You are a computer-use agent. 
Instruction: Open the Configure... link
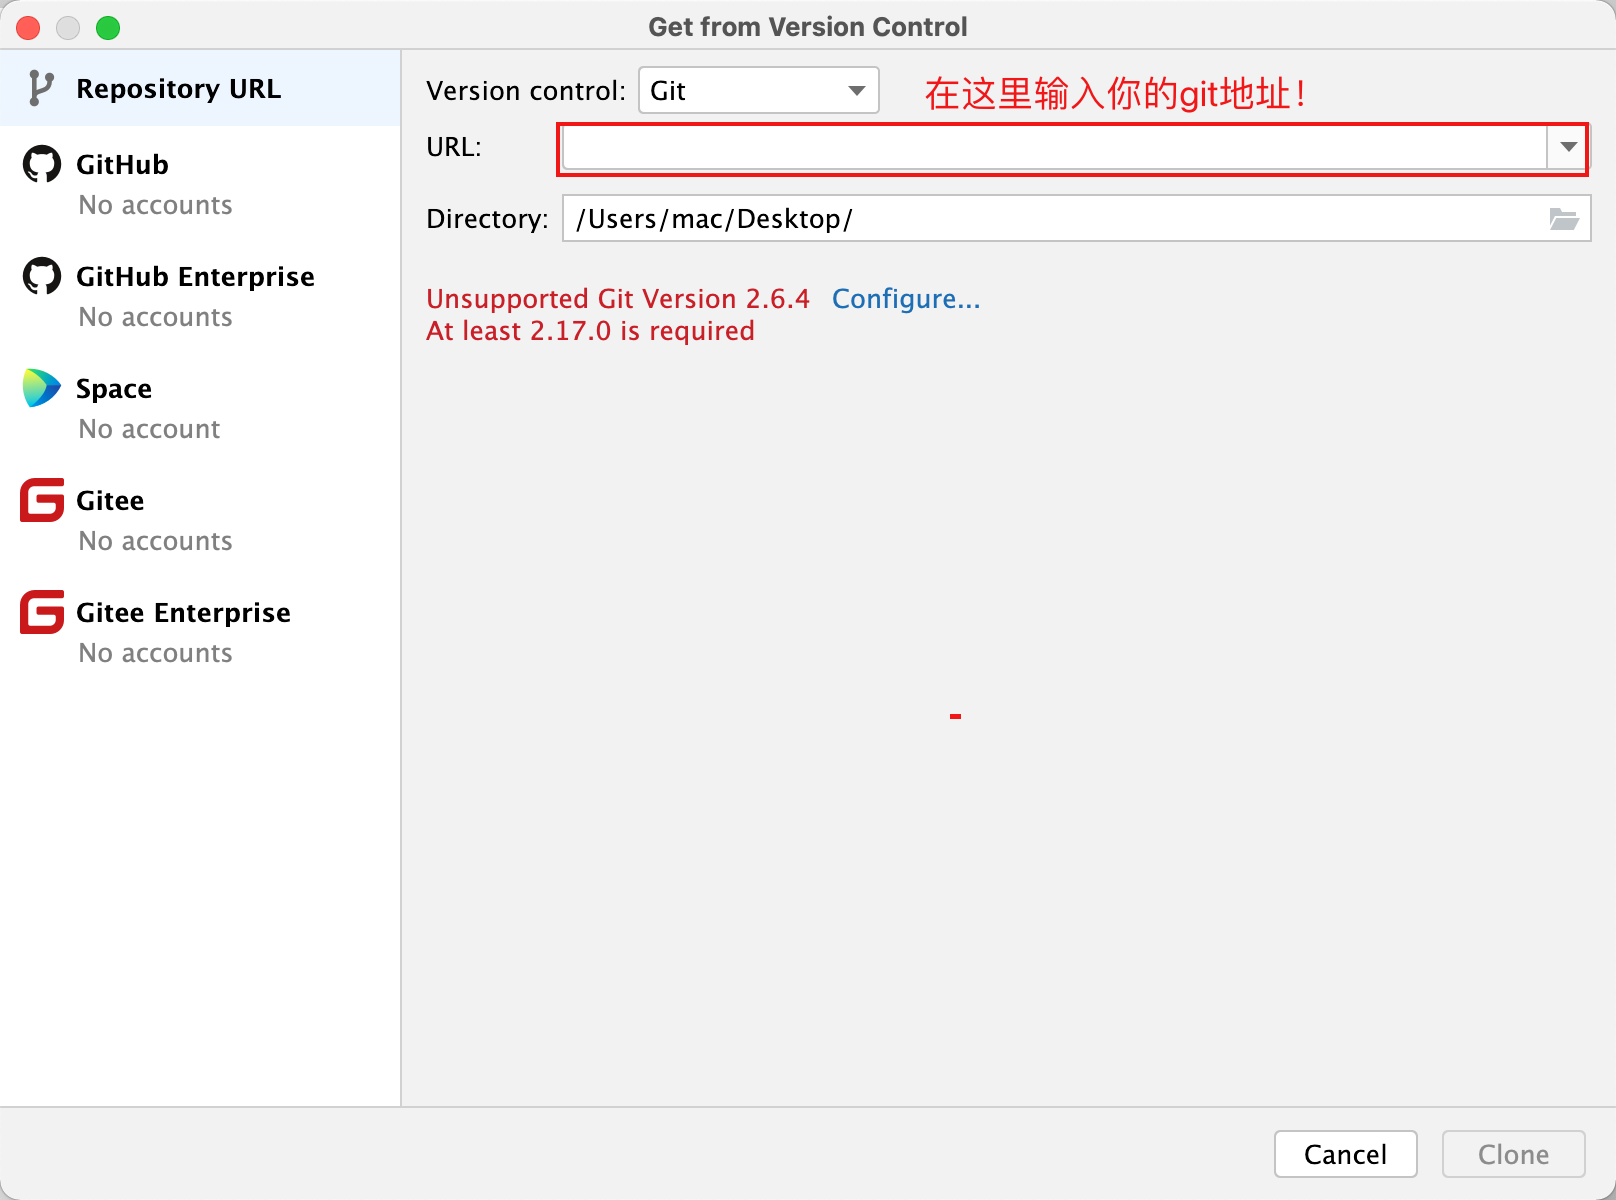906,299
